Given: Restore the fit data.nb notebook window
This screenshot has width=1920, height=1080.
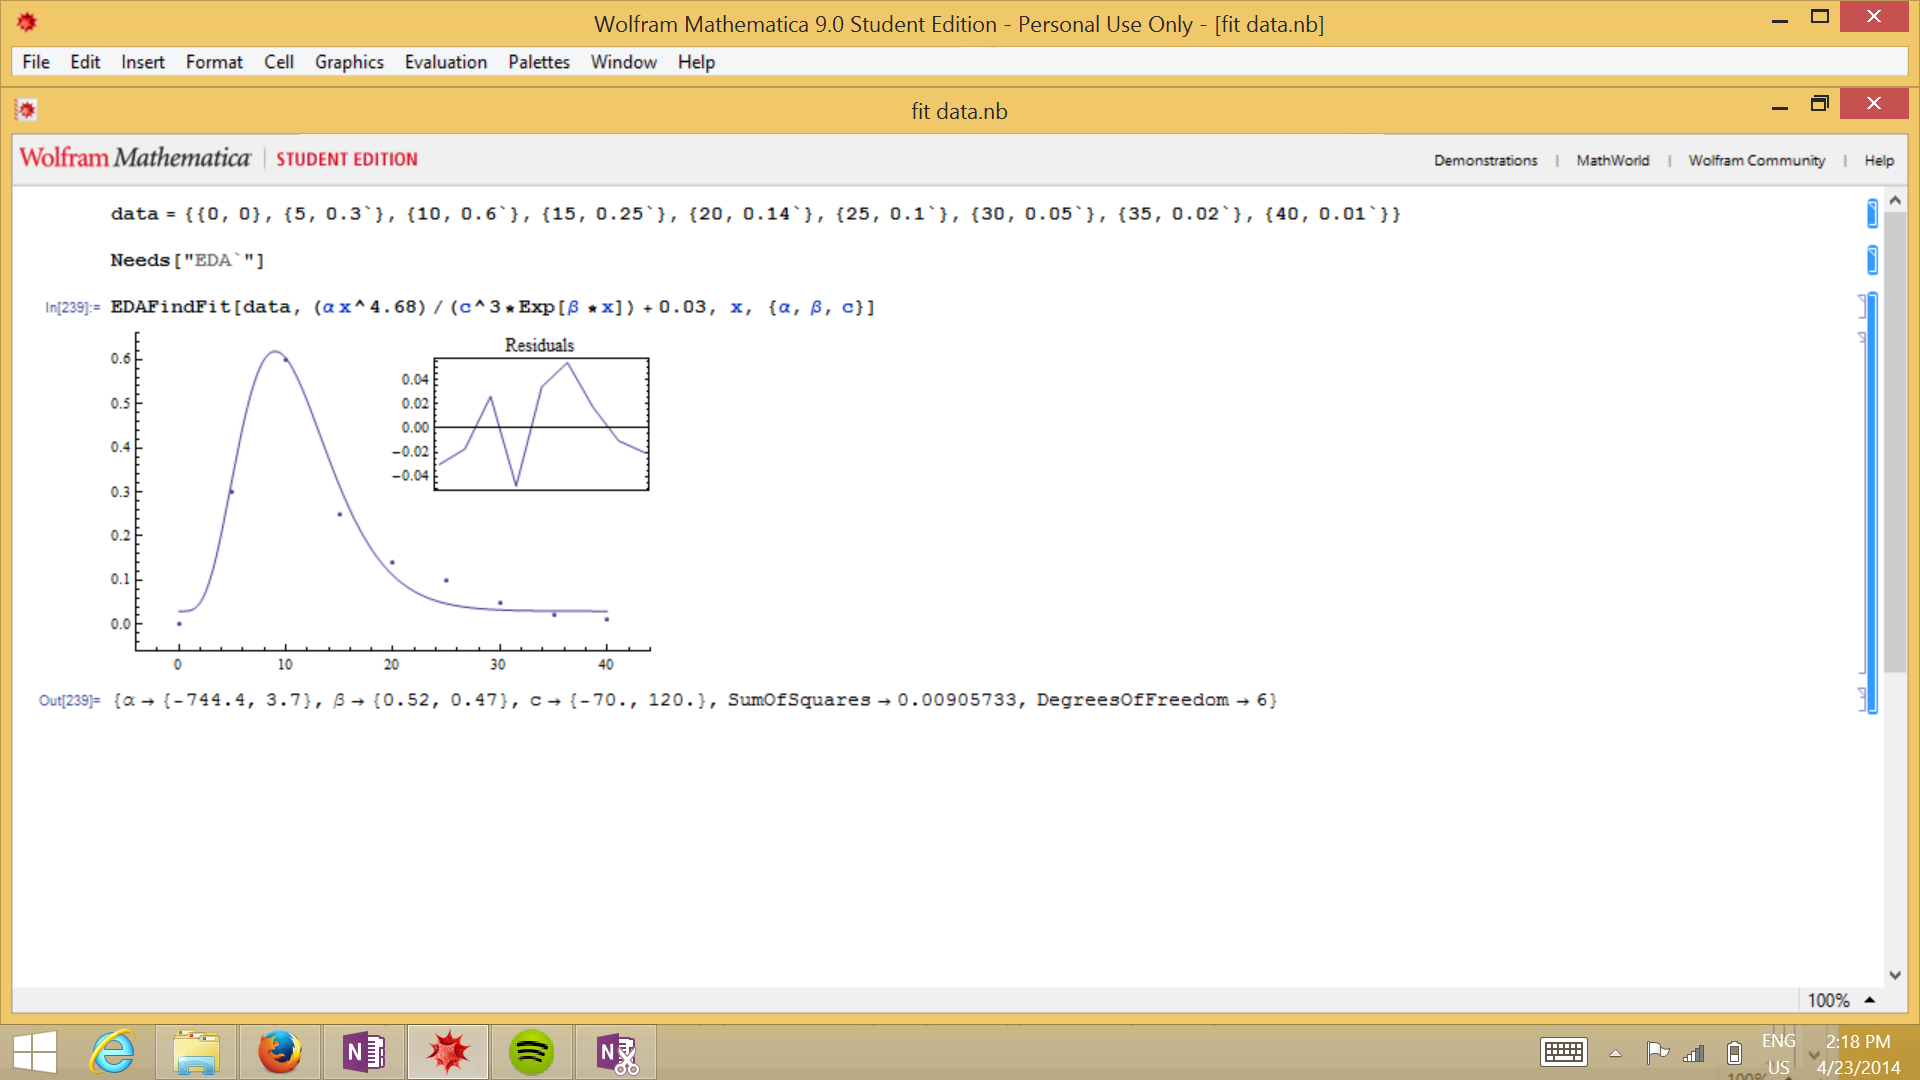Looking at the screenshot, I should 1820,104.
